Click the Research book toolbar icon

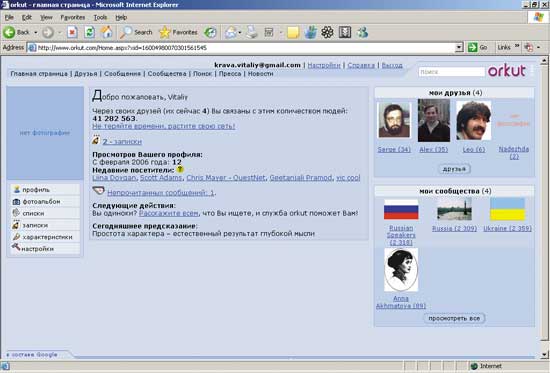coord(345,33)
